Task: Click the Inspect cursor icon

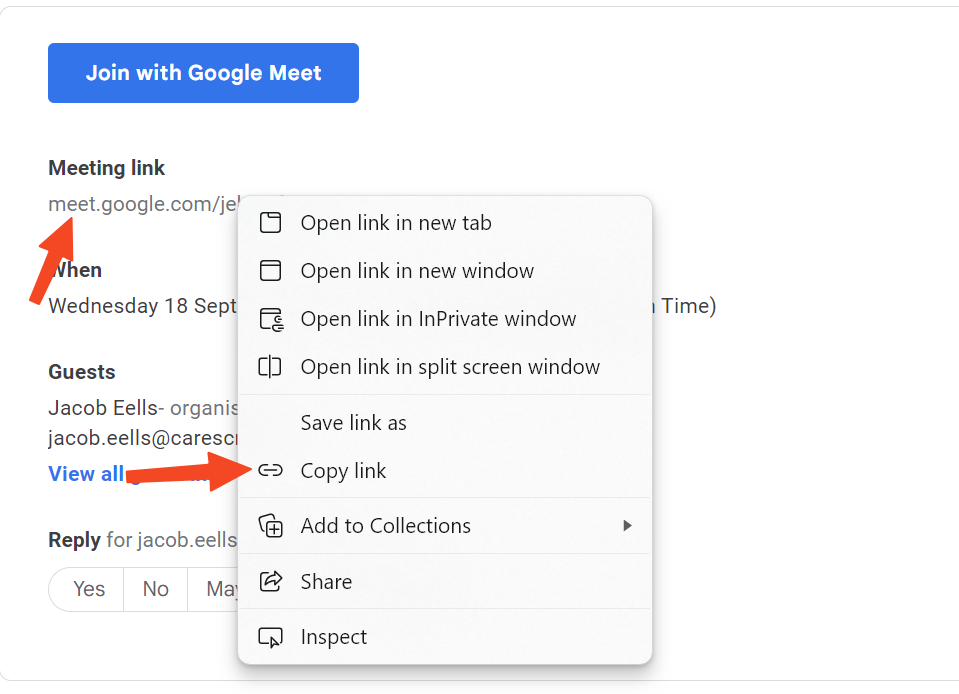Action: (x=270, y=637)
